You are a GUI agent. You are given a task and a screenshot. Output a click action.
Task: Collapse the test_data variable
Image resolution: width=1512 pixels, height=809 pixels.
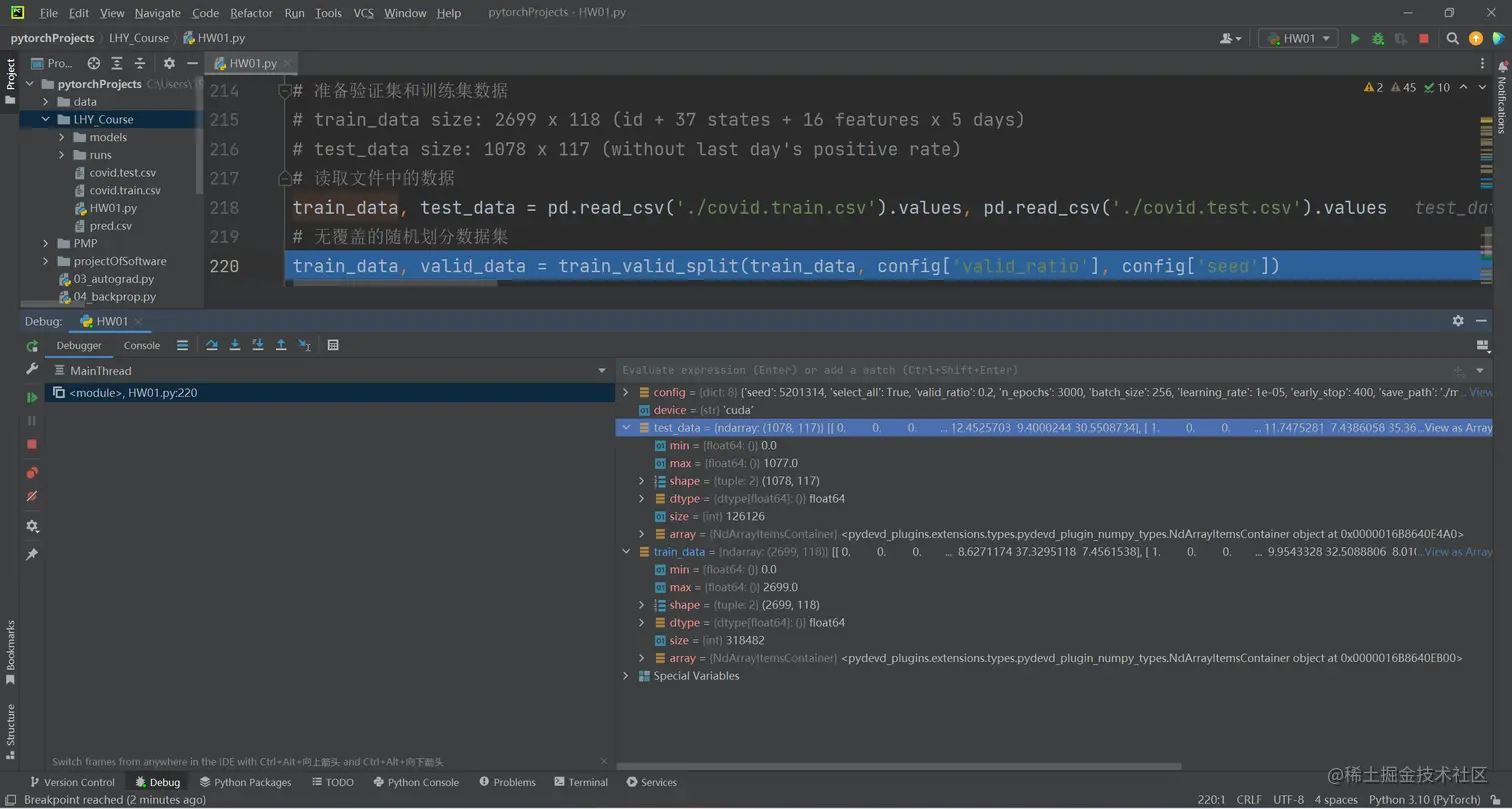[627, 428]
